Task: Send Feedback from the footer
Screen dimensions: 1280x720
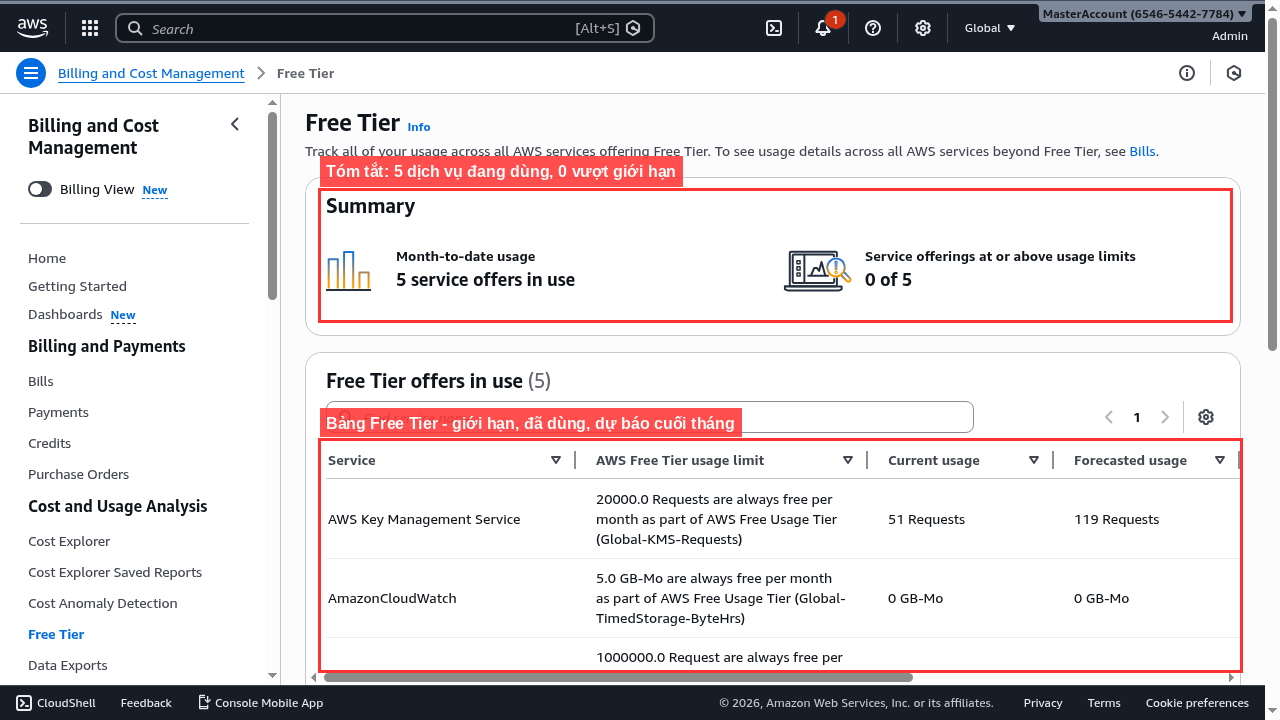Action: pos(146,702)
